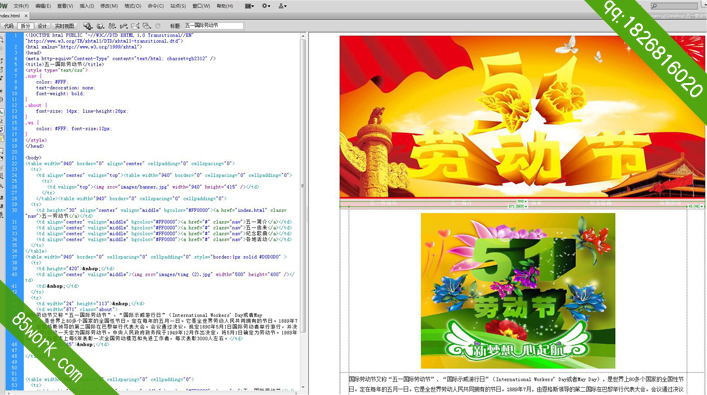Open the Site management dropdown icon
This screenshot has width=707, height=395.
(x=282, y=6)
